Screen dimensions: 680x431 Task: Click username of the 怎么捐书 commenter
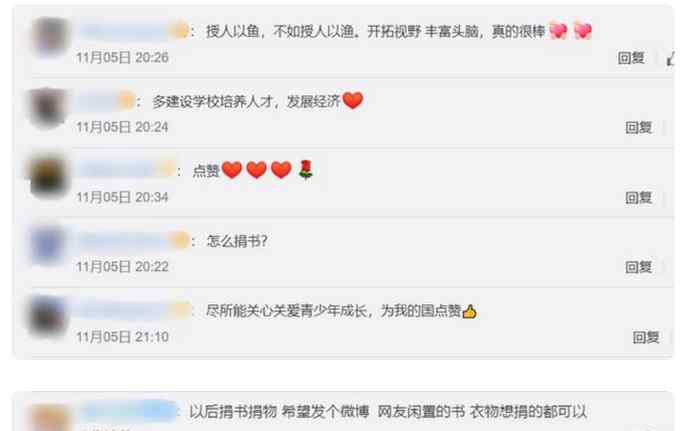(x=125, y=241)
